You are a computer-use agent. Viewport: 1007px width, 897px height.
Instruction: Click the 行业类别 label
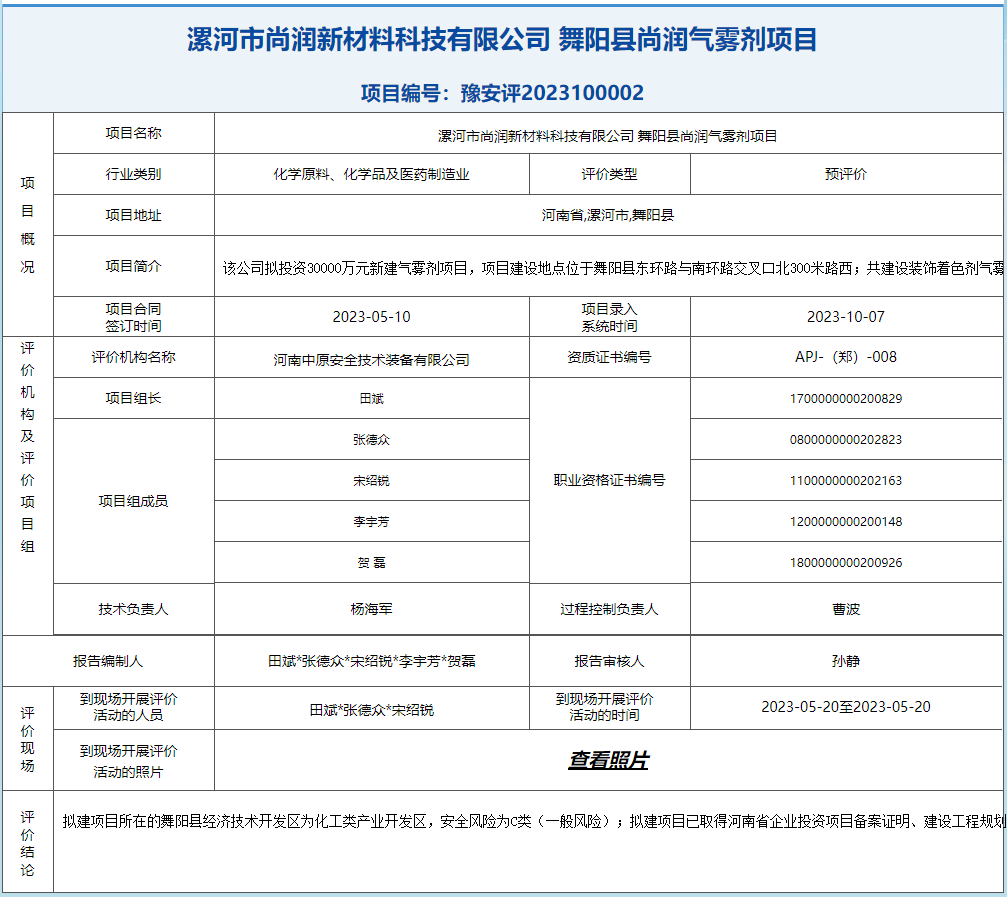coord(134,174)
